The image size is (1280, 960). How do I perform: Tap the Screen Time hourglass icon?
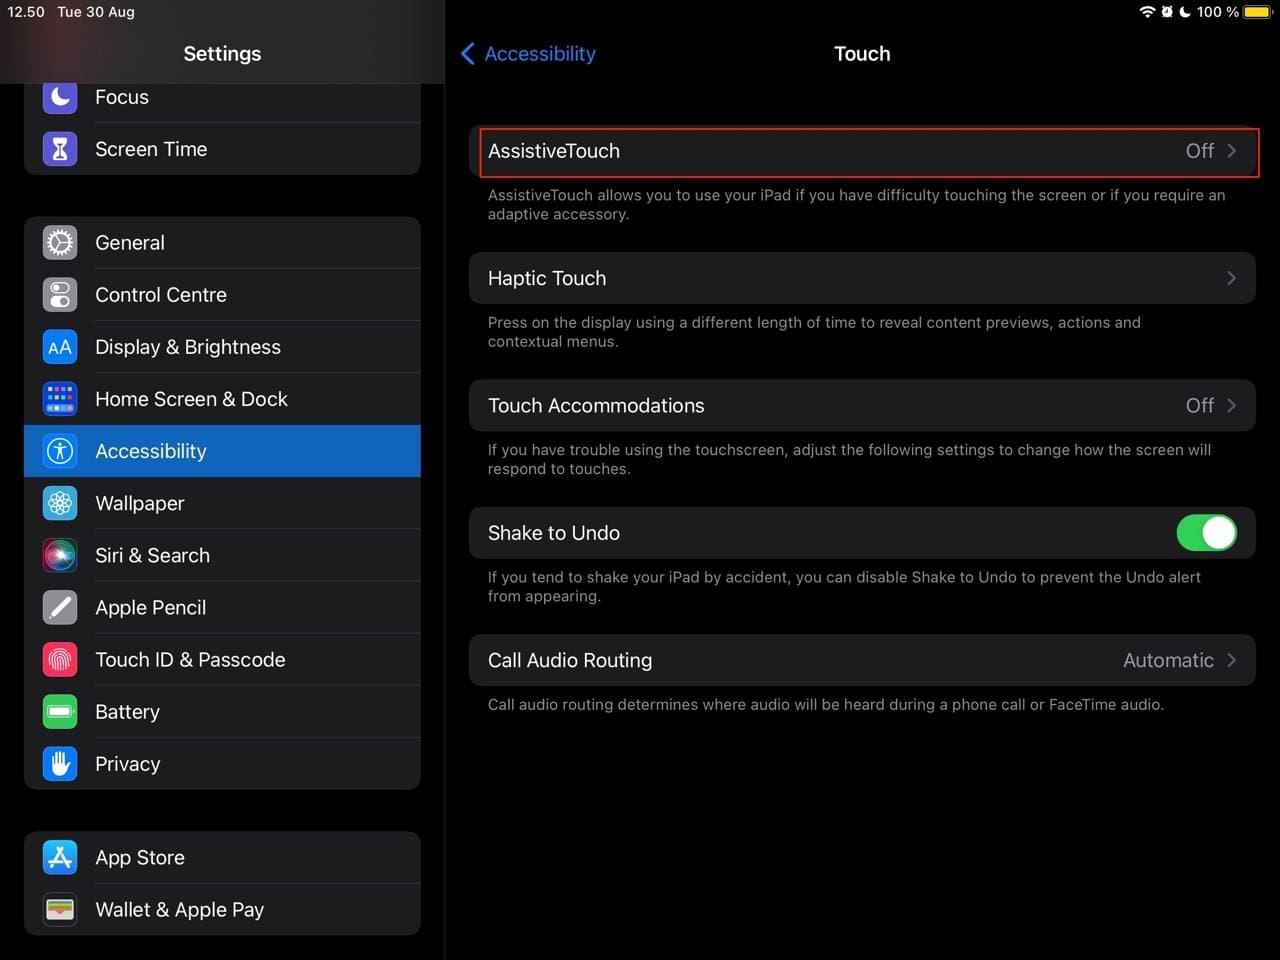[60, 149]
